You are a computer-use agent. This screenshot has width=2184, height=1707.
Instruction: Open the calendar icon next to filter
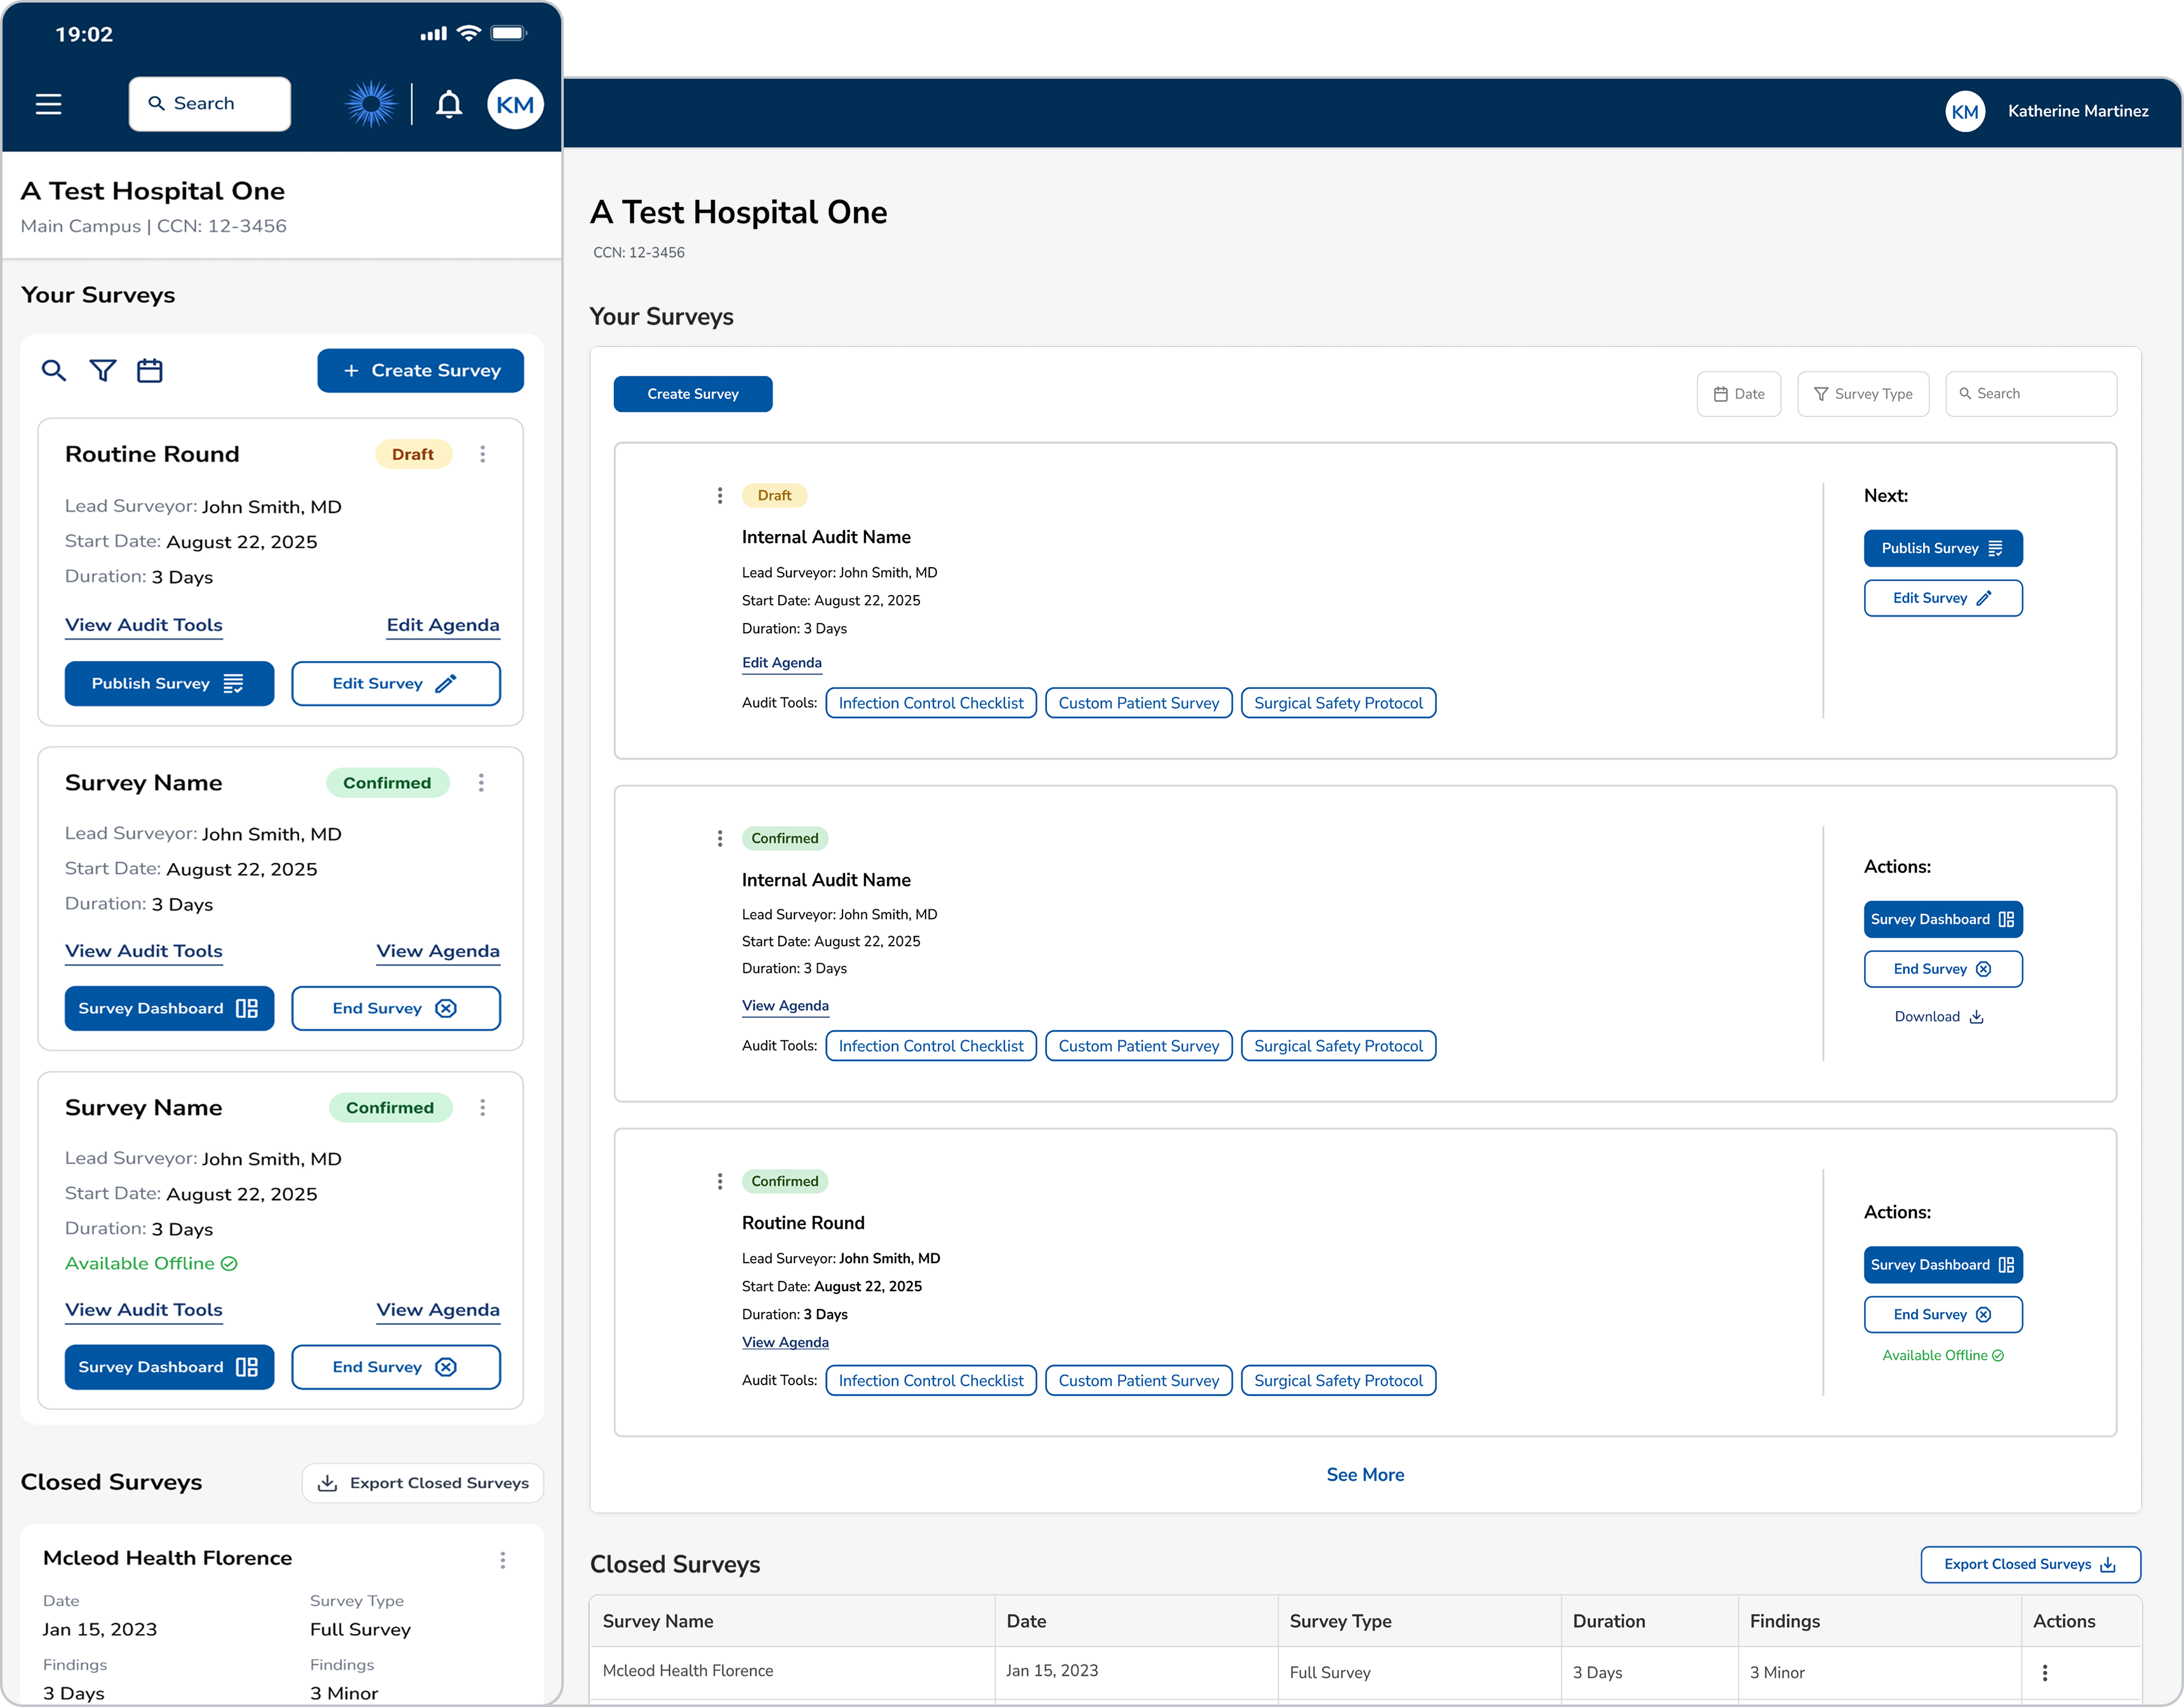tap(150, 371)
